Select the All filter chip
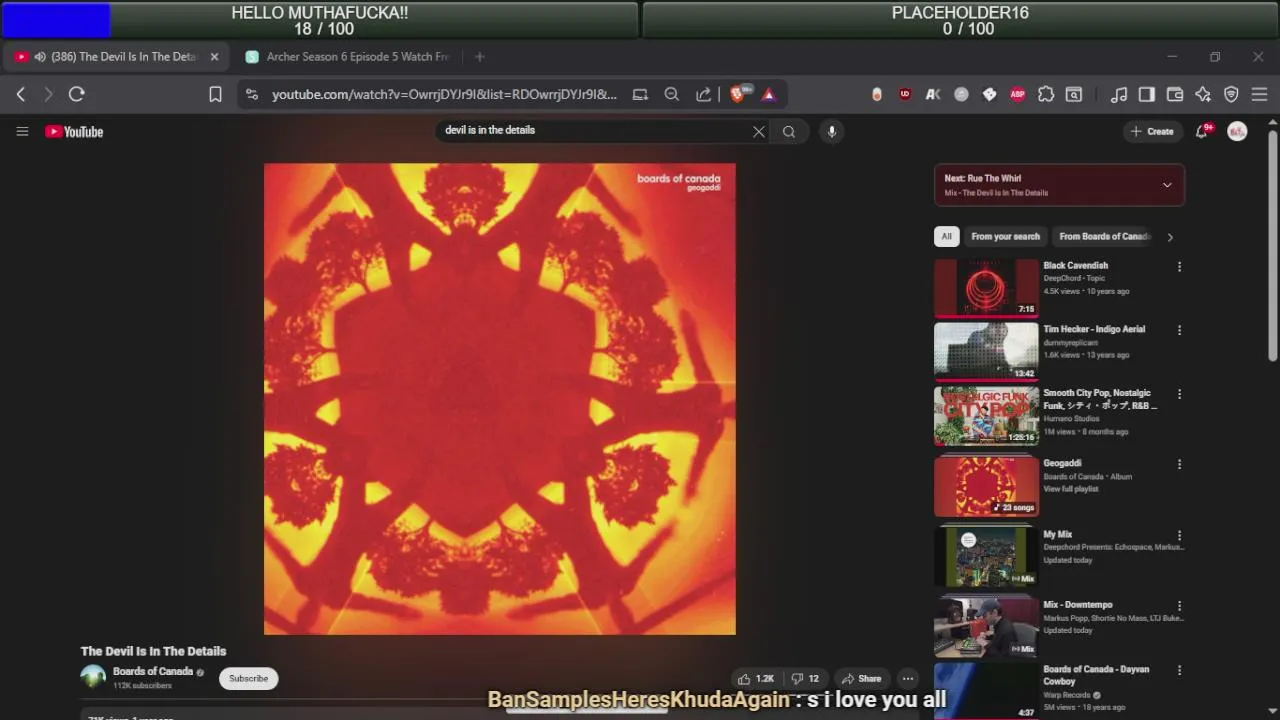The image size is (1280, 720). tap(946, 236)
